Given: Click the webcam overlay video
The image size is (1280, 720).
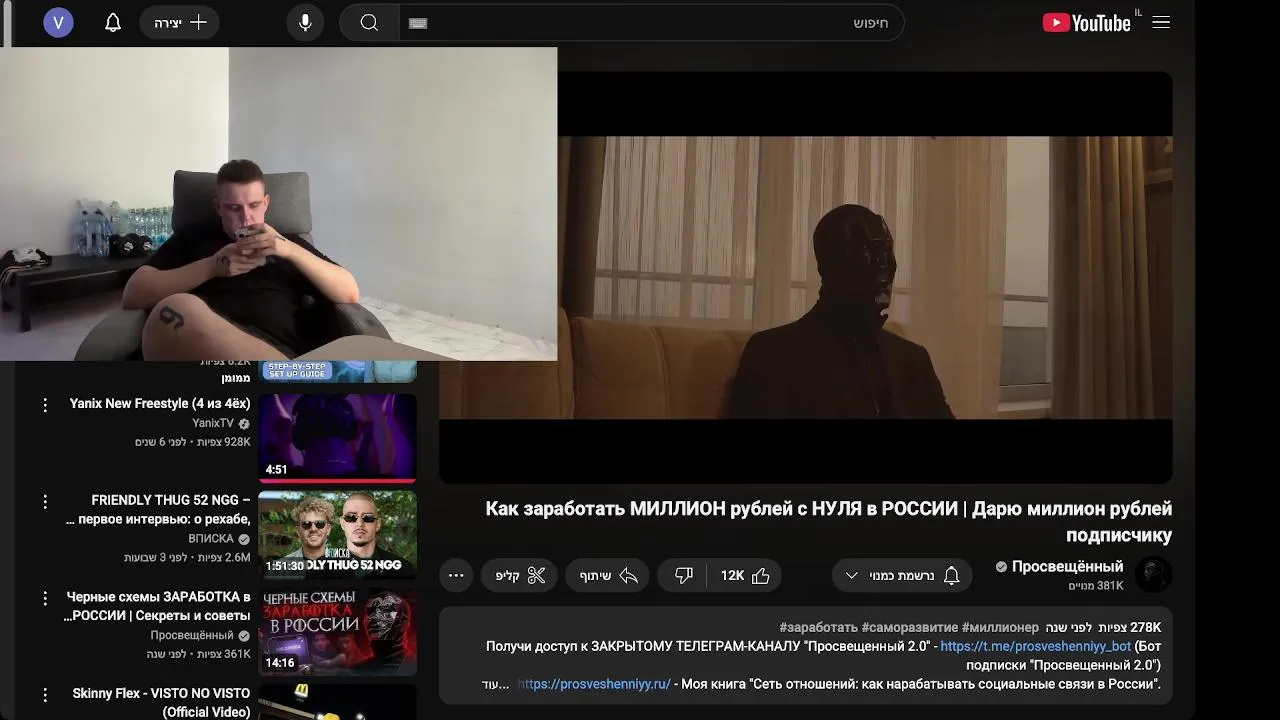Looking at the screenshot, I should 278,203.
